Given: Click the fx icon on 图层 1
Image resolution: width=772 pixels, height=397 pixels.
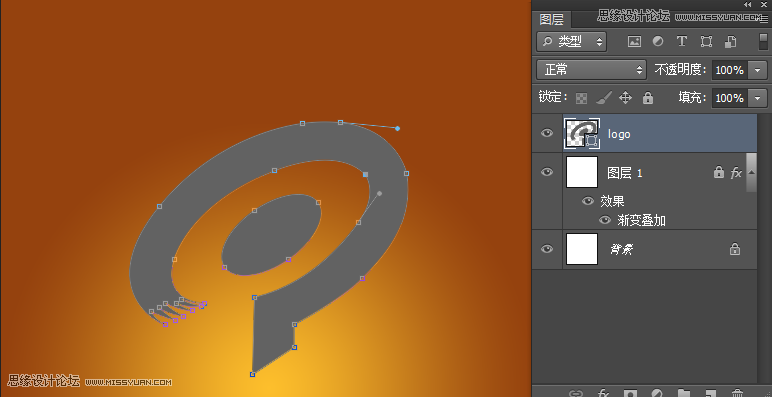Looking at the screenshot, I should (736, 172).
